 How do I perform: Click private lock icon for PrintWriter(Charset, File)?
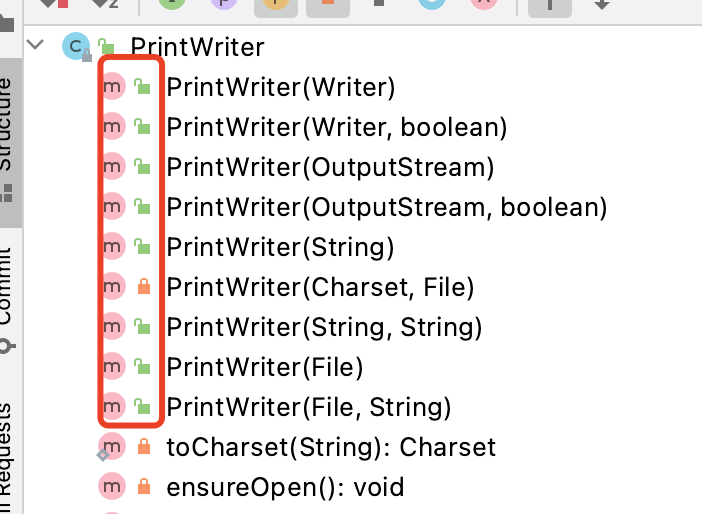point(142,287)
